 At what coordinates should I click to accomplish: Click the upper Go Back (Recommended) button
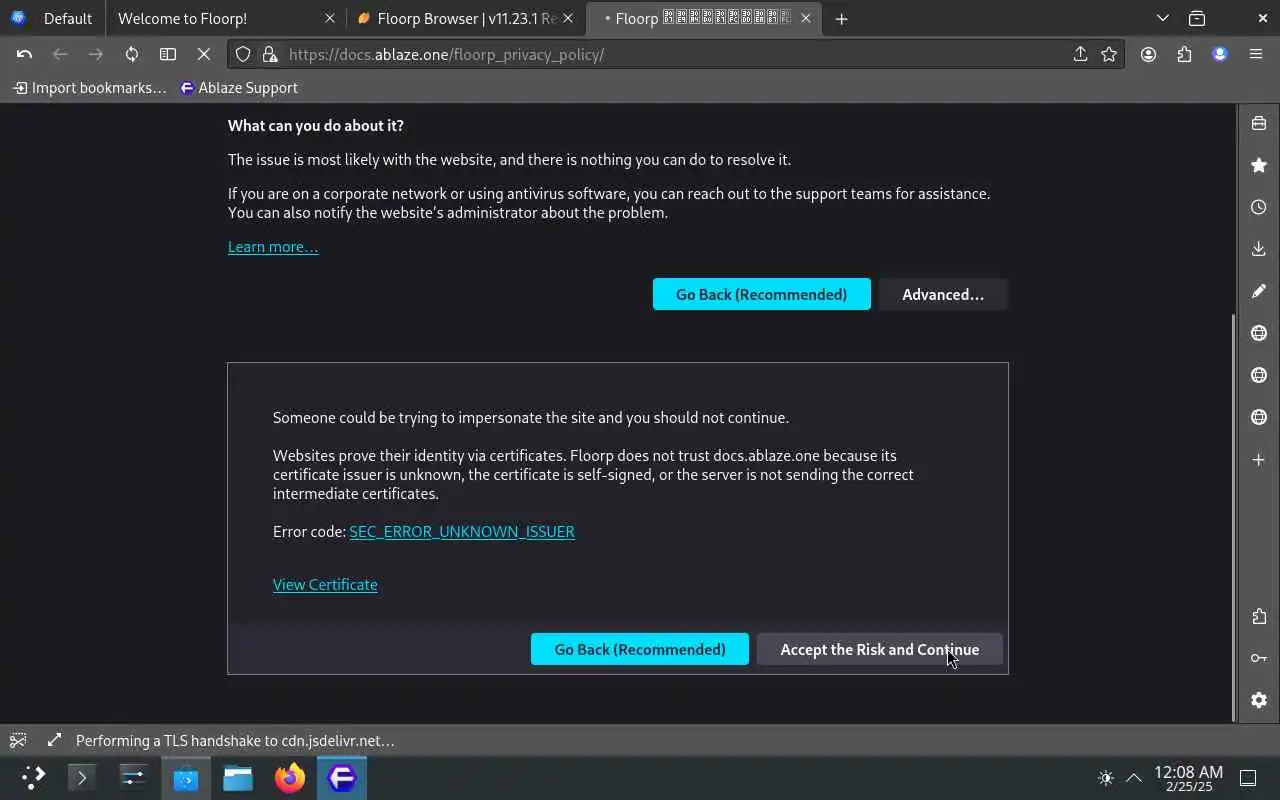761,294
